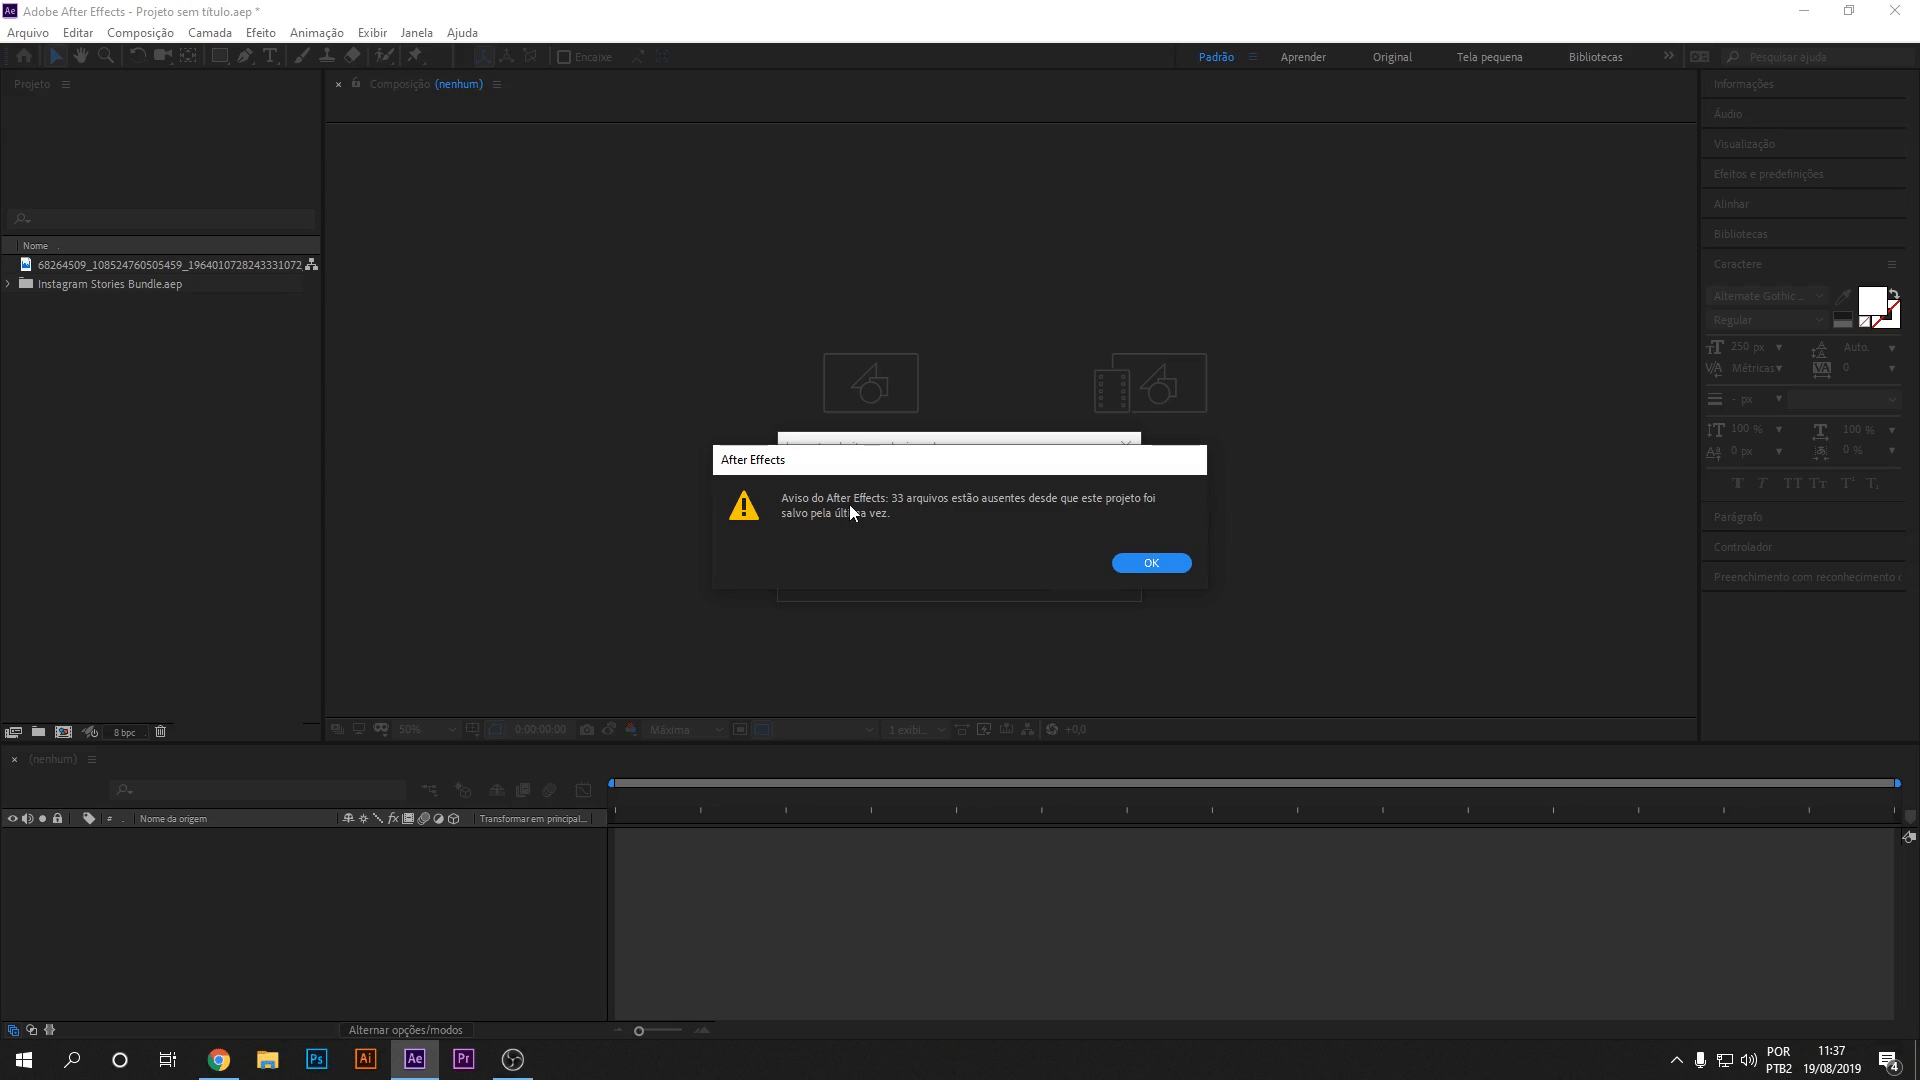Switch to the Aprender workspace tab
The image size is (1920, 1080).
1302,57
